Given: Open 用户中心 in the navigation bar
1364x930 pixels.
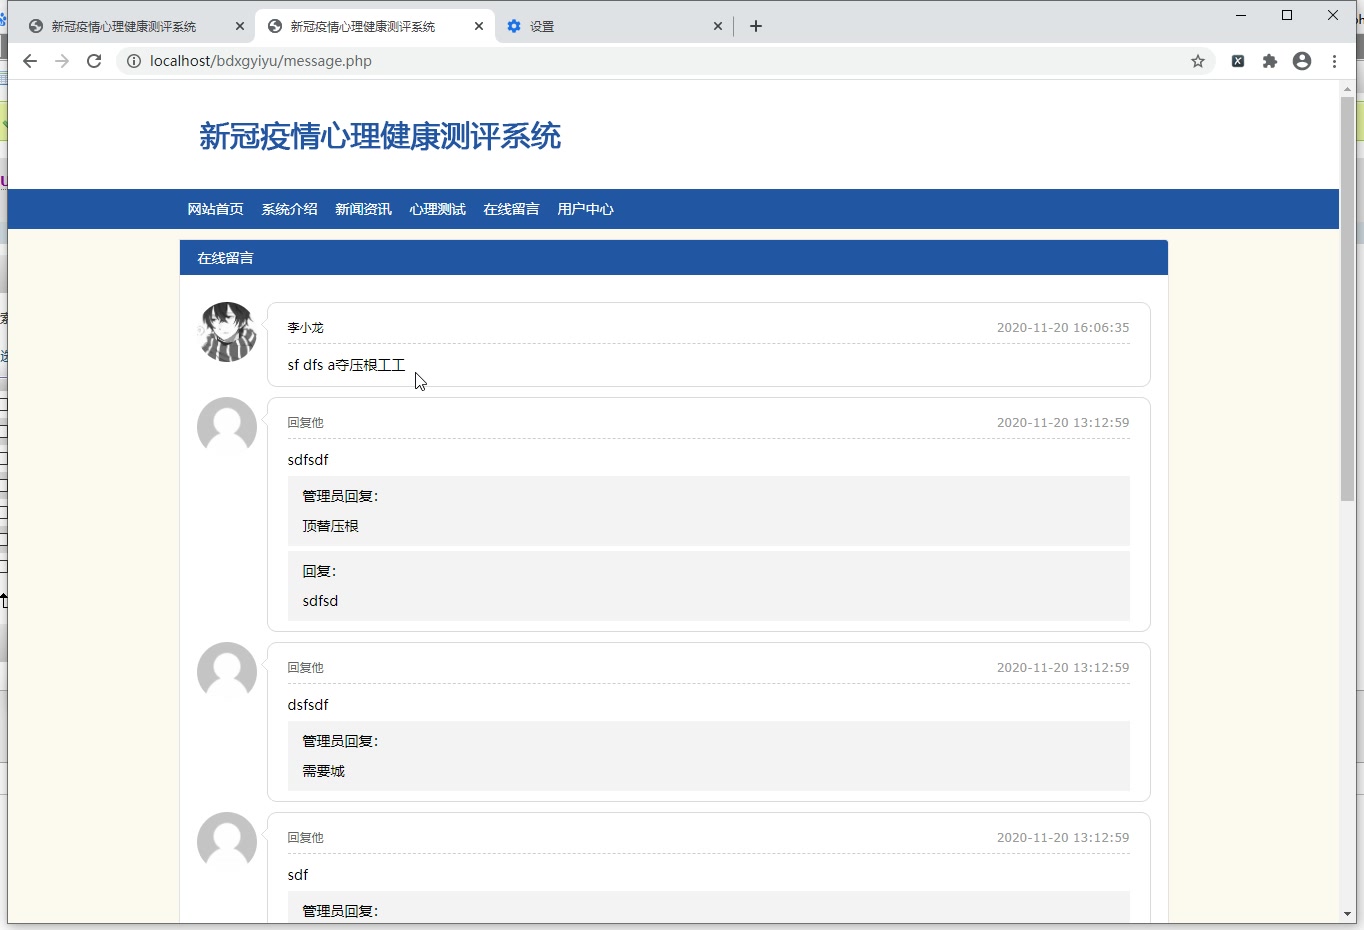Looking at the screenshot, I should coord(585,209).
